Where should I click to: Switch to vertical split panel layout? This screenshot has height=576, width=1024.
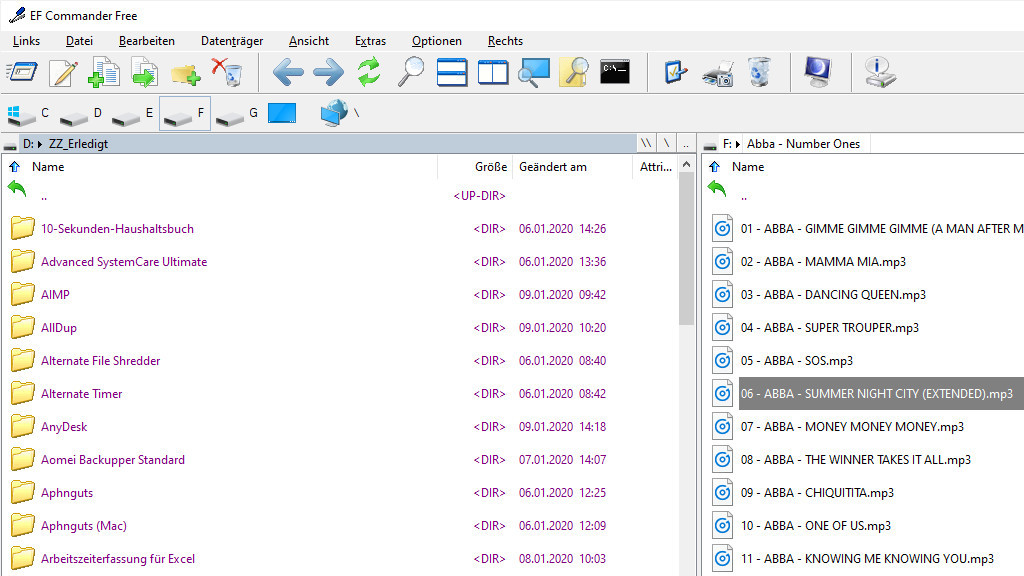click(x=493, y=72)
